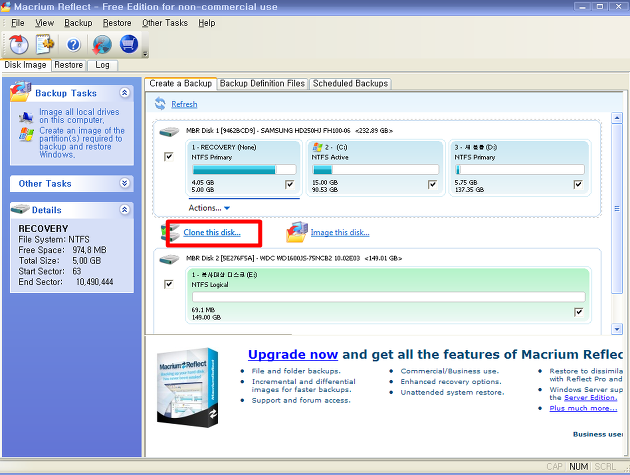Click the image all local drives icon
The image size is (630, 475).
[26, 117]
